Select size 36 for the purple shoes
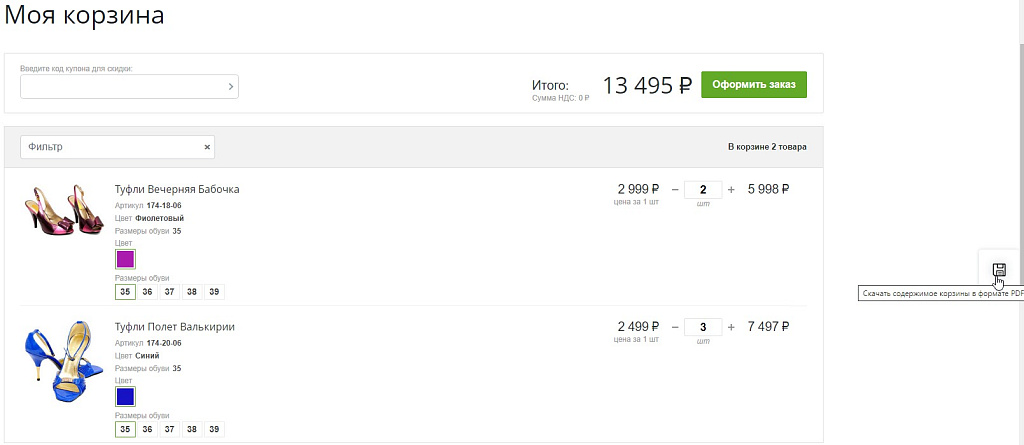Image resolution: width=1024 pixels, height=445 pixels. pyautogui.click(x=147, y=292)
